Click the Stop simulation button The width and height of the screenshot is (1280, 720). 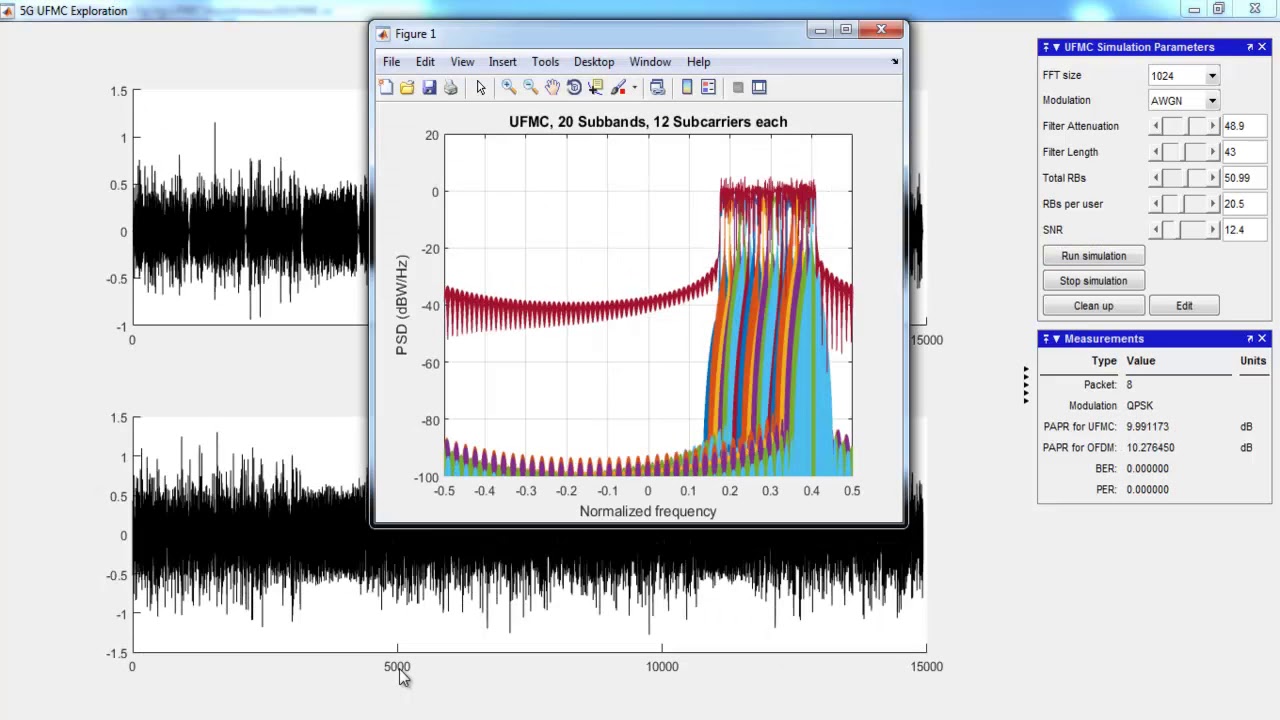pos(1093,281)
